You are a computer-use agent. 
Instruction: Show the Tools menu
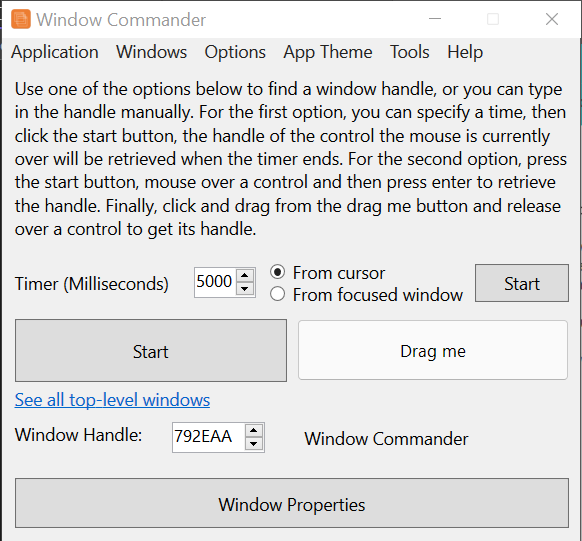[x=409, y=52]
